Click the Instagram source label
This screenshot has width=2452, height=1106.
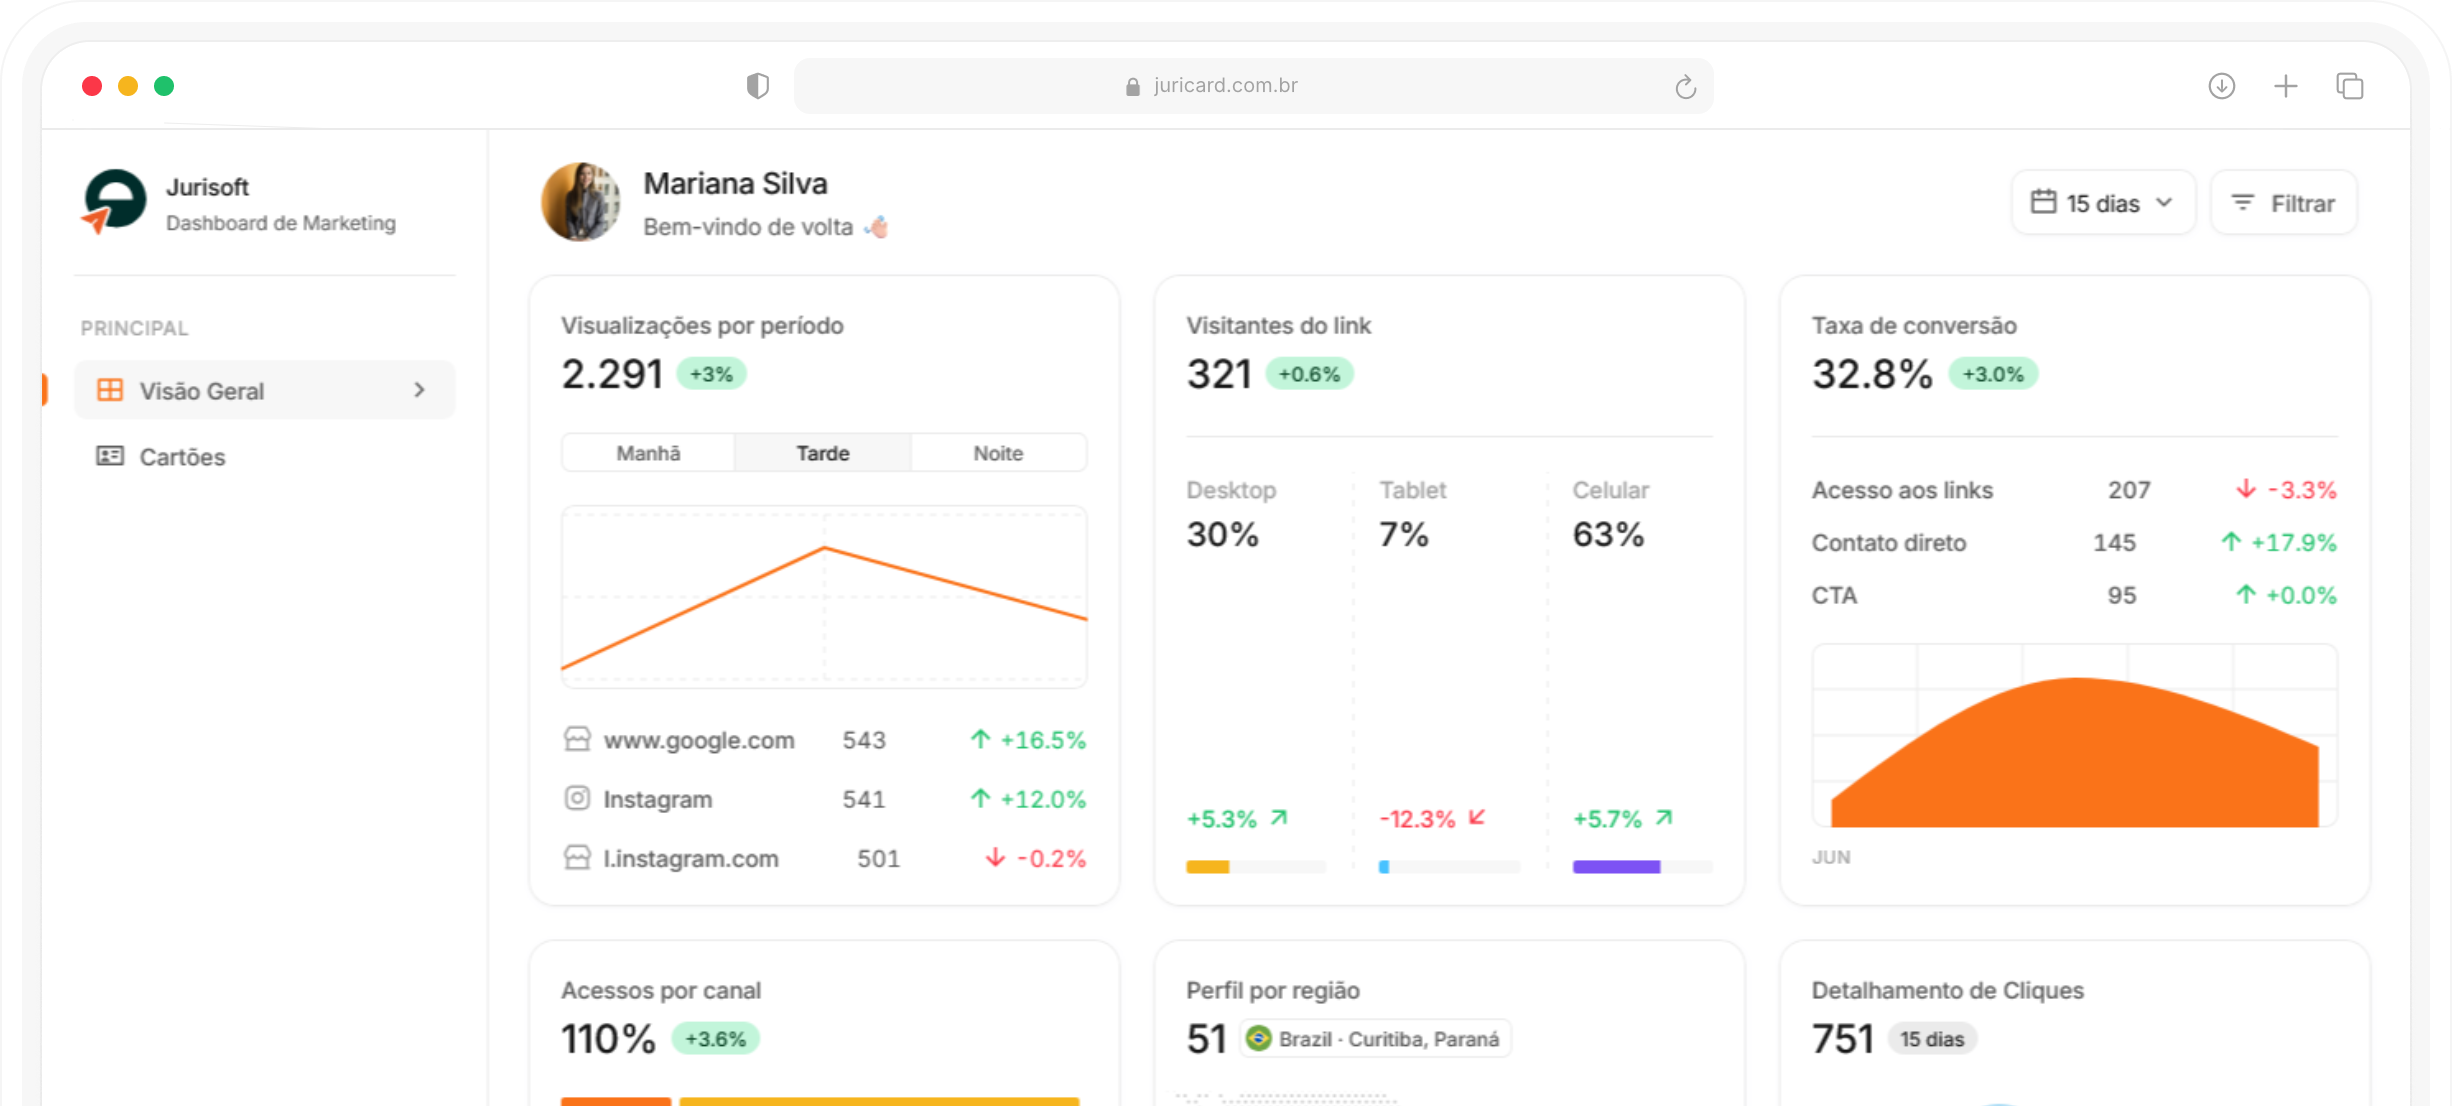658,799
